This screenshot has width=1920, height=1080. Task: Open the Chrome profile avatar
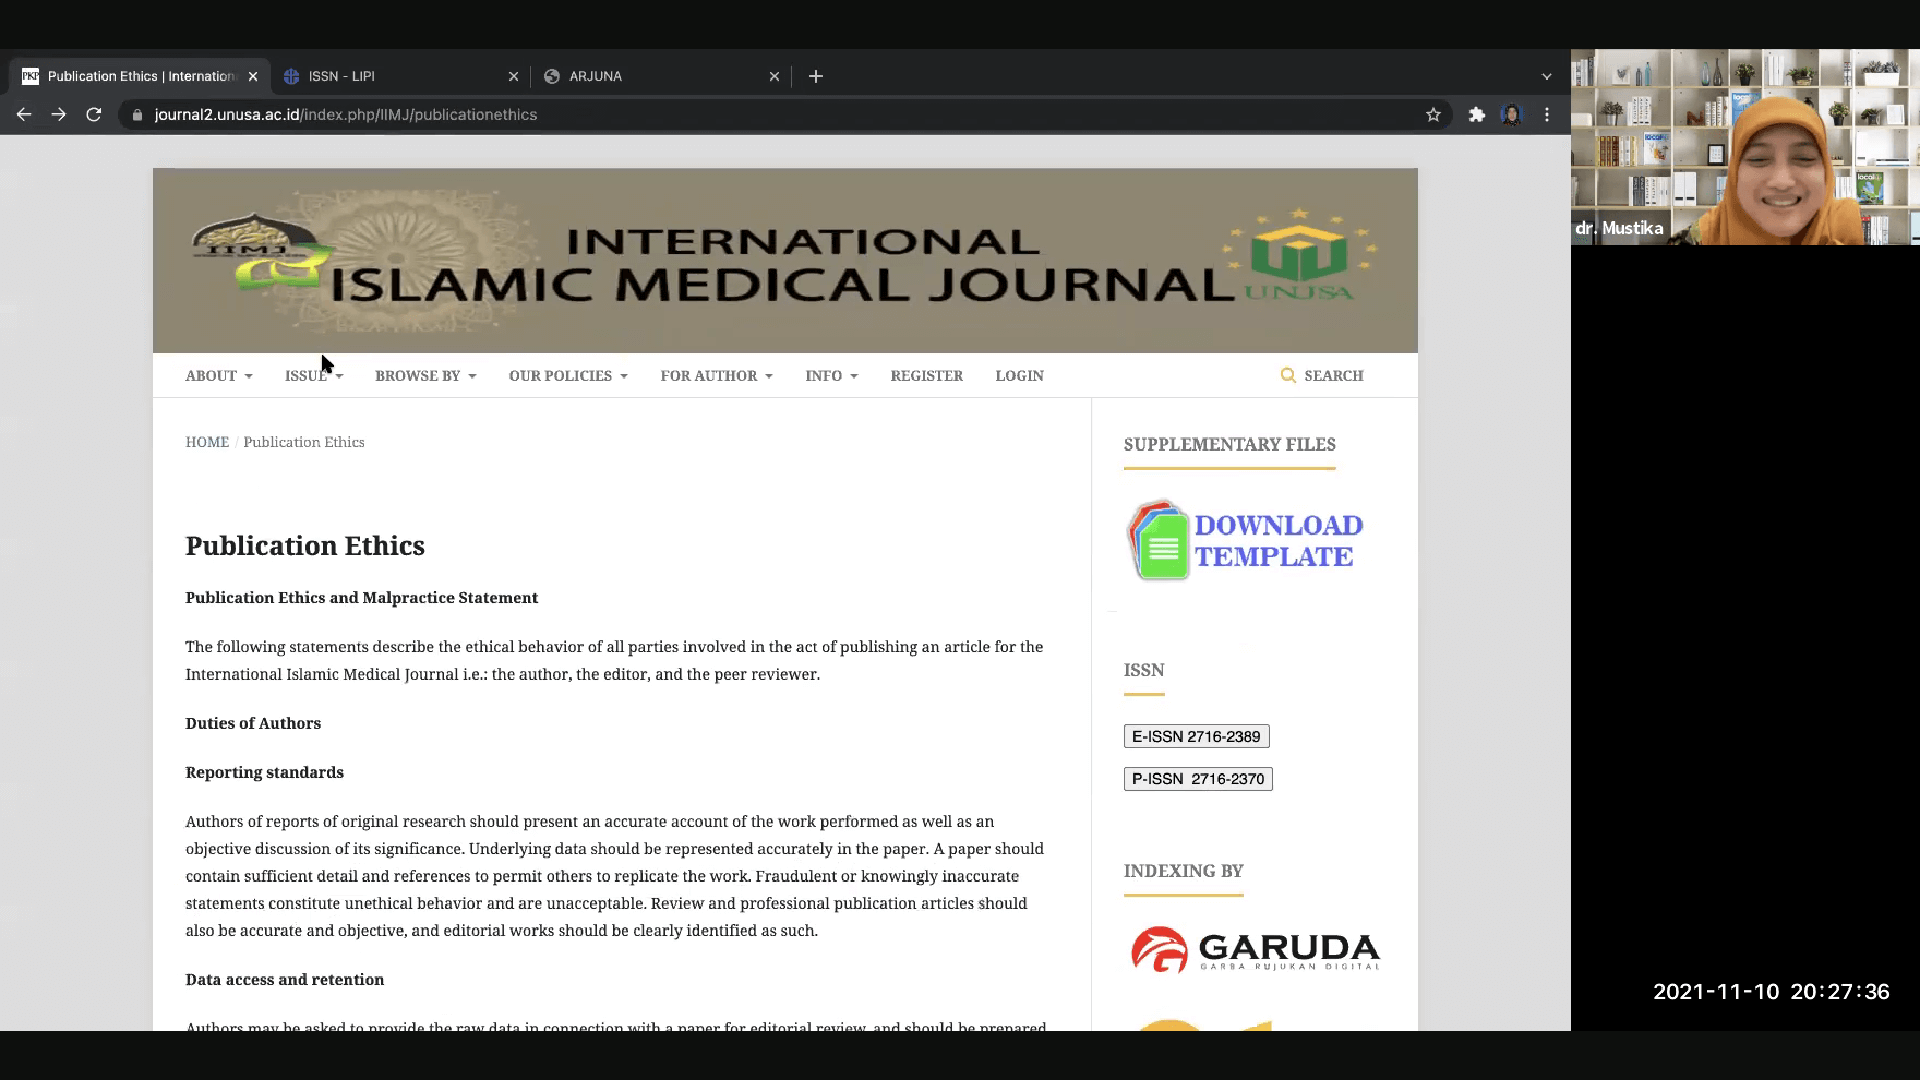click(1511, 115)
